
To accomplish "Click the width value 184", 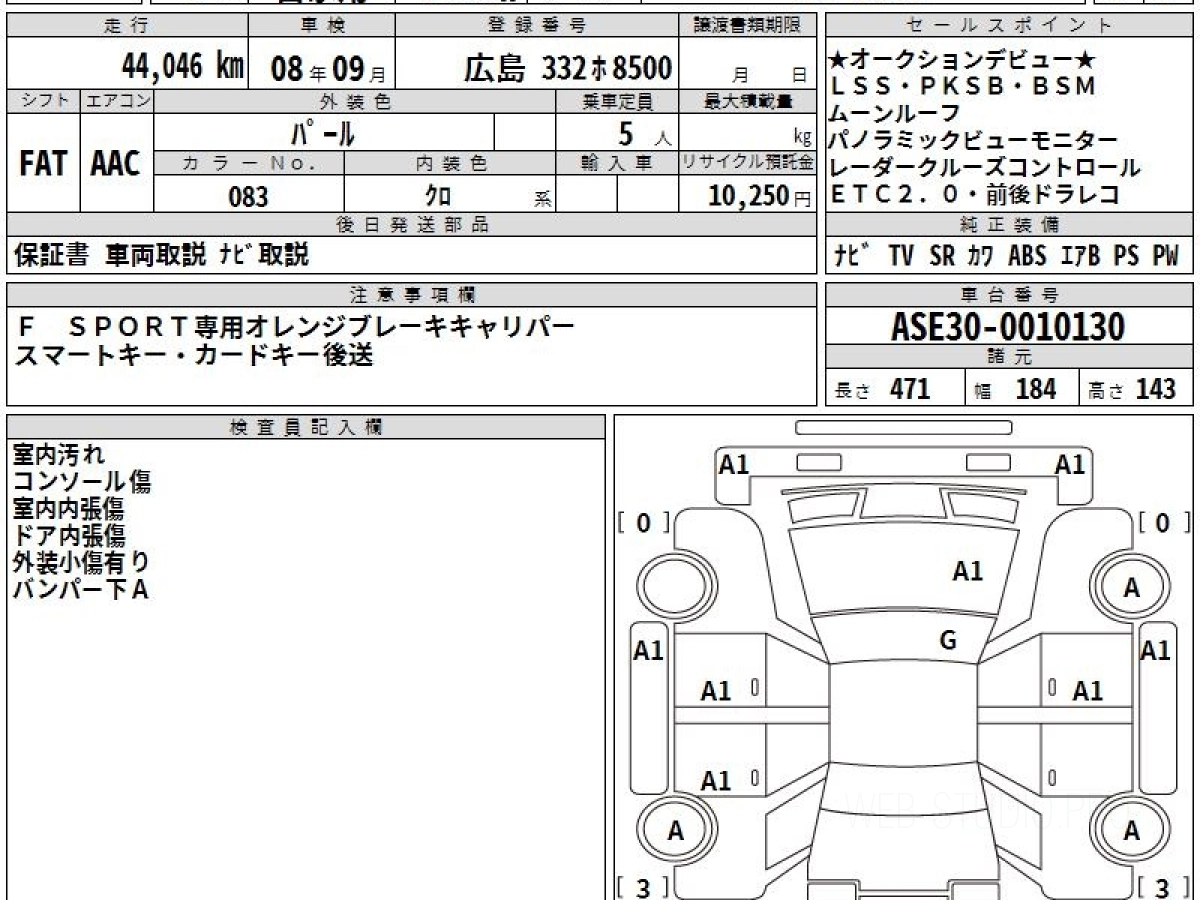I will 1035,389.
